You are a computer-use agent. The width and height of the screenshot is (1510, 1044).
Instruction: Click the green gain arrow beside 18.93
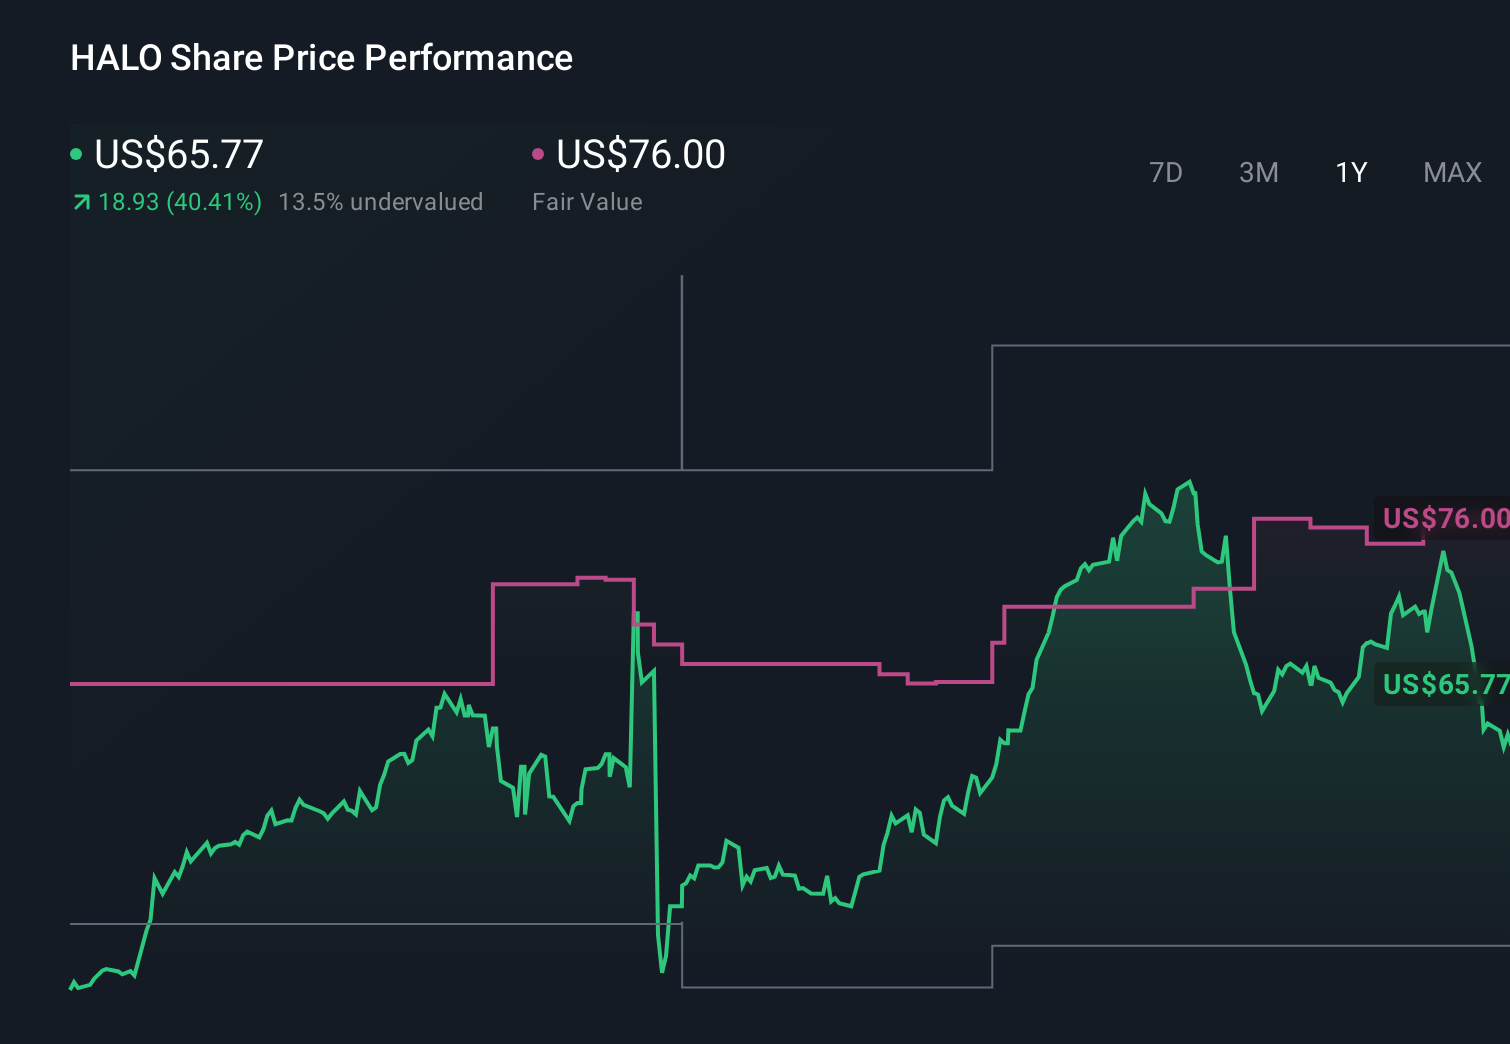[x=82, y=201]
